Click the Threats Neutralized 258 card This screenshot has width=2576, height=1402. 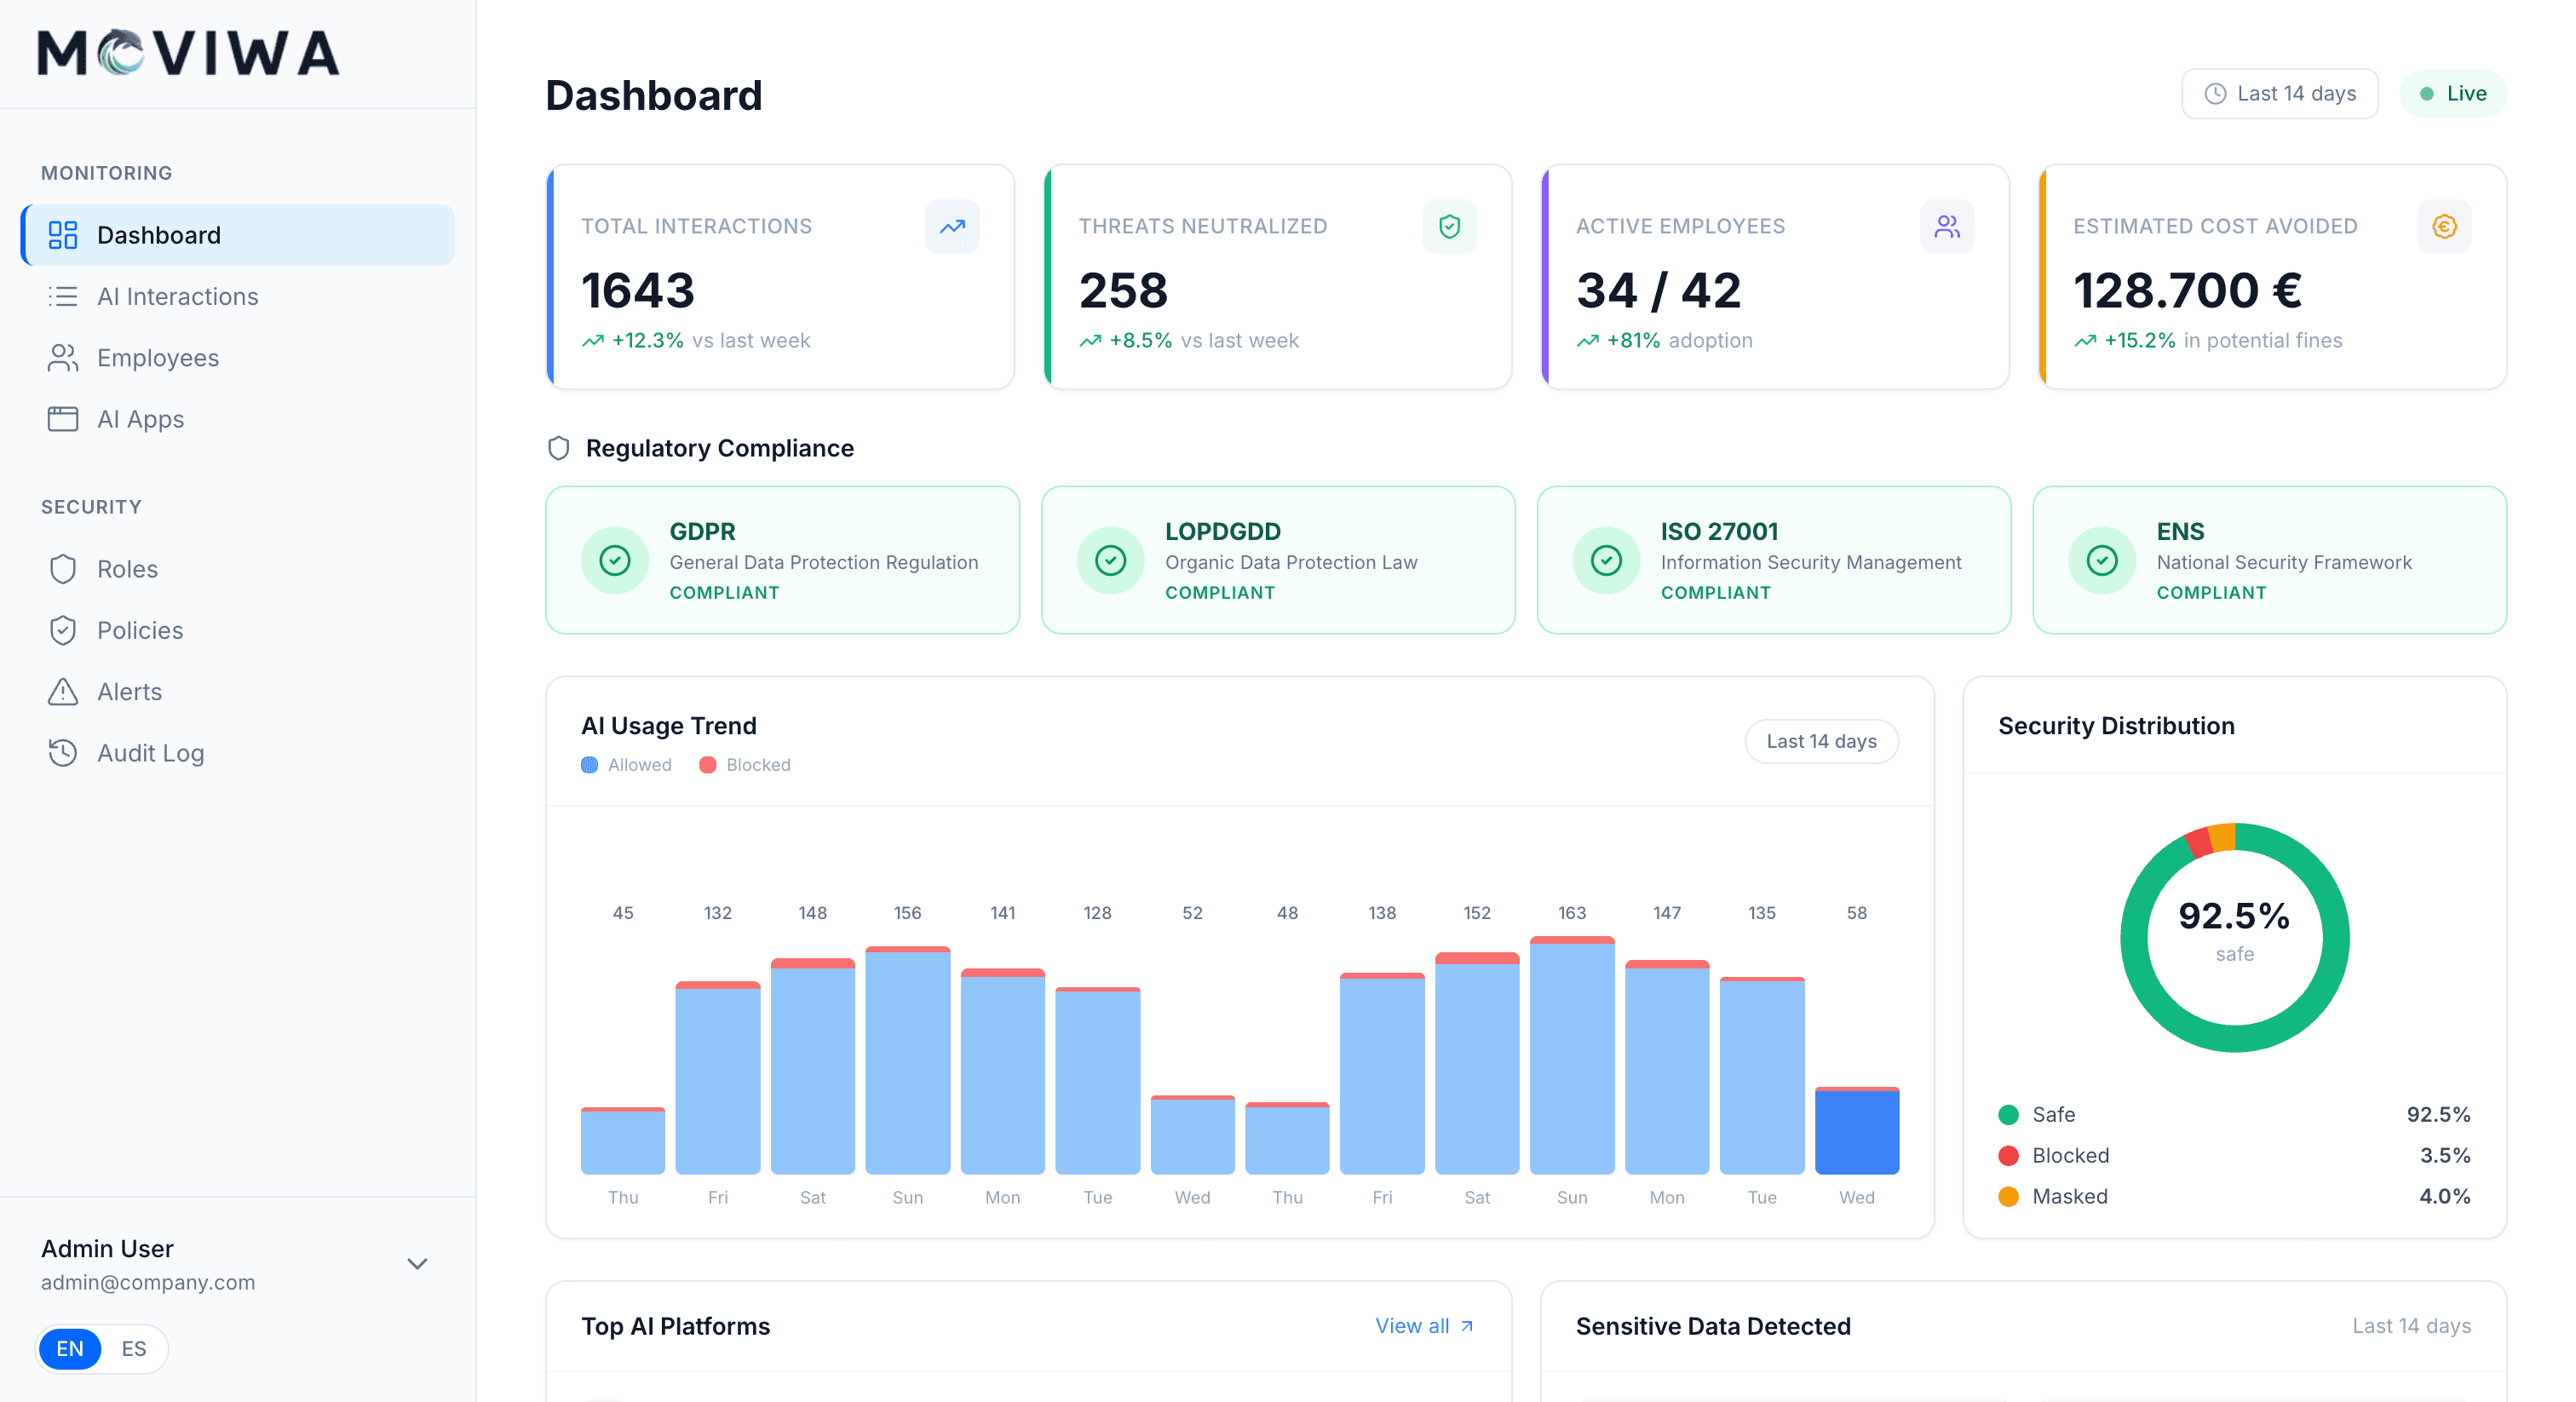click(1277, 277)
